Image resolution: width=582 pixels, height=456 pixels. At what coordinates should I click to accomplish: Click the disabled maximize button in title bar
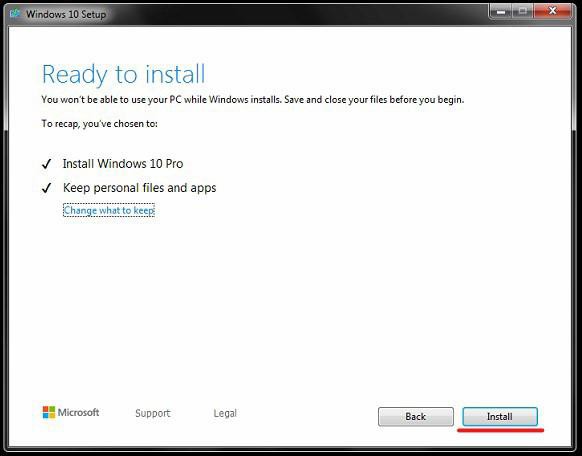pyautogui.click(x=523, y=12)
